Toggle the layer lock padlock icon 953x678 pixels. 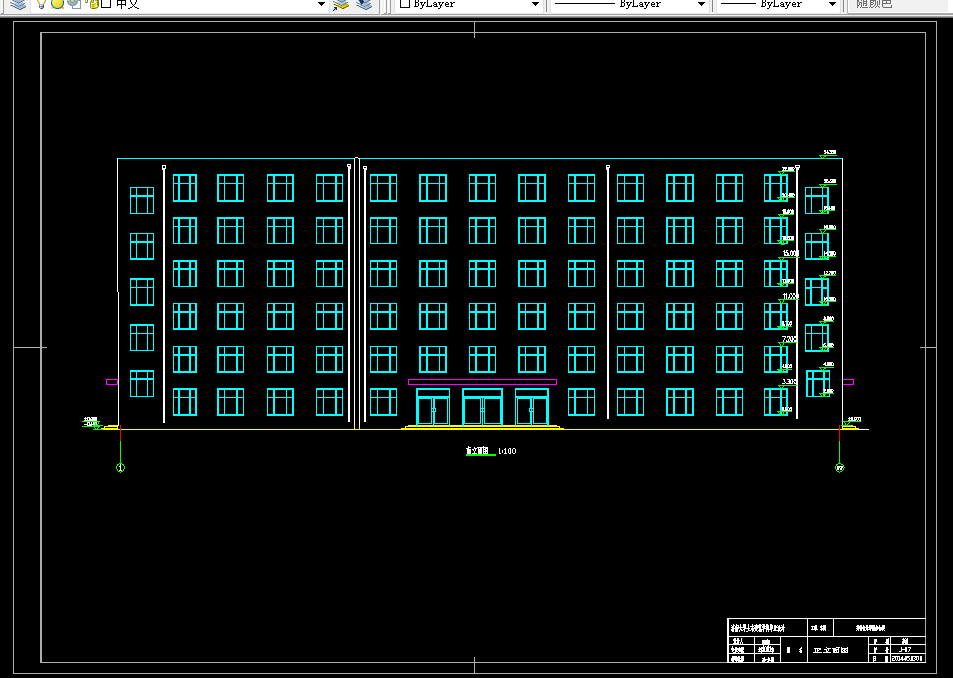pyautogui.click(x=93, y=4)
